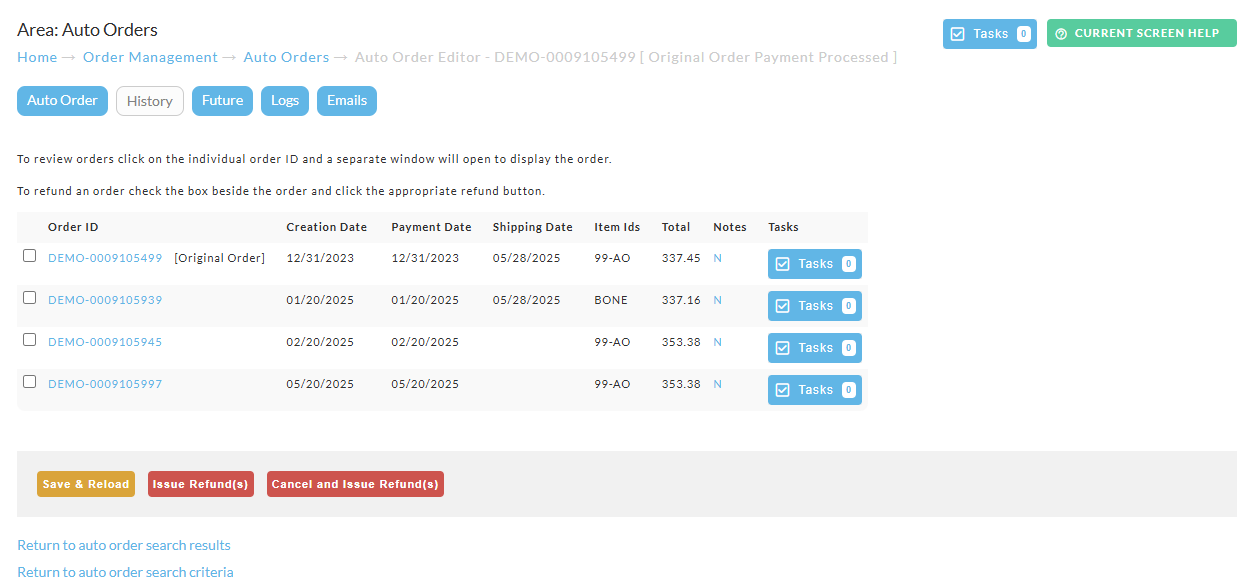Open order DEMO-0009105499
This screenshot has height=588, width=1256.
[105, 258]
